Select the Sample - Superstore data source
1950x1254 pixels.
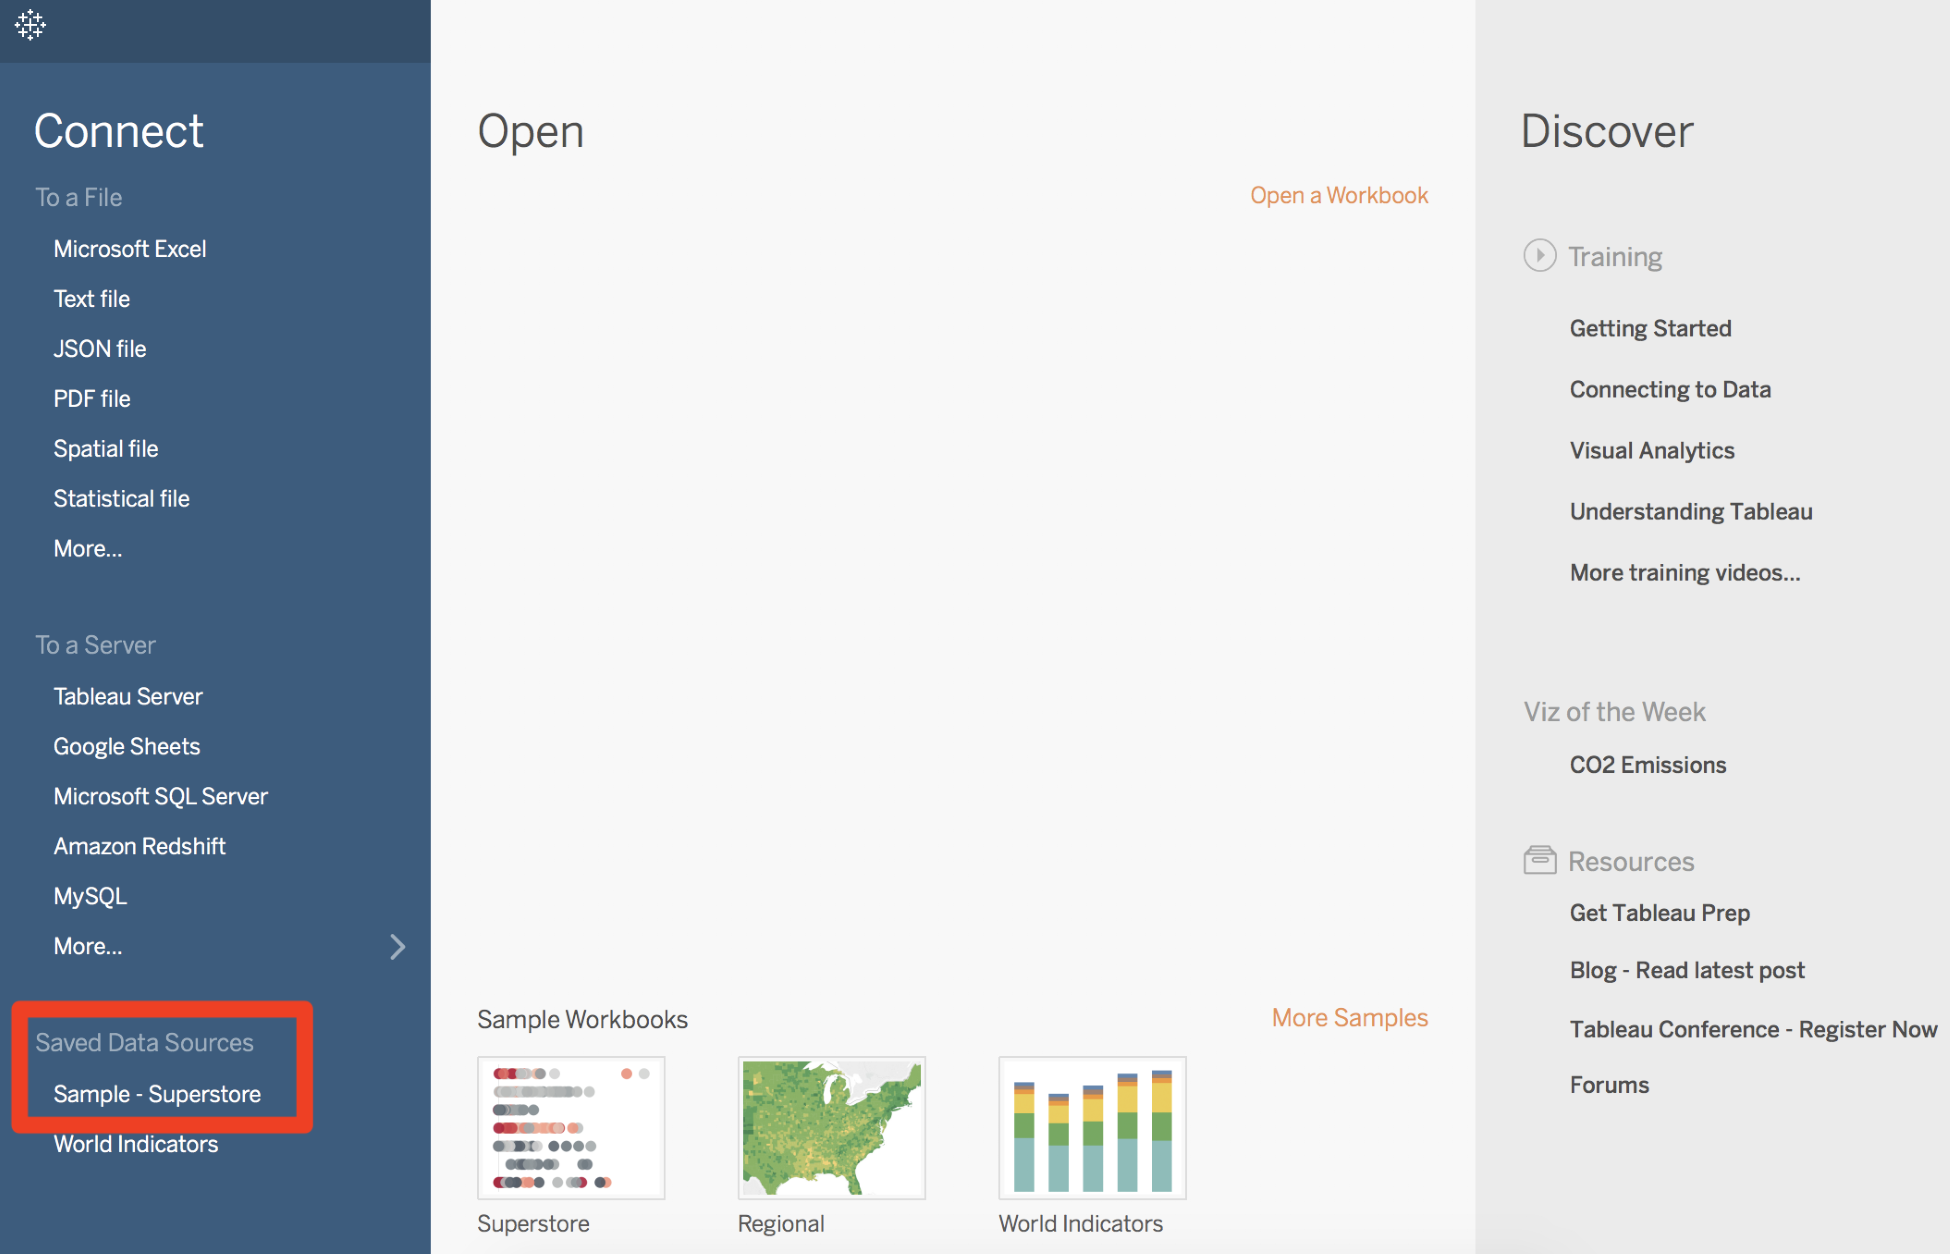(x=156, y=1094)
